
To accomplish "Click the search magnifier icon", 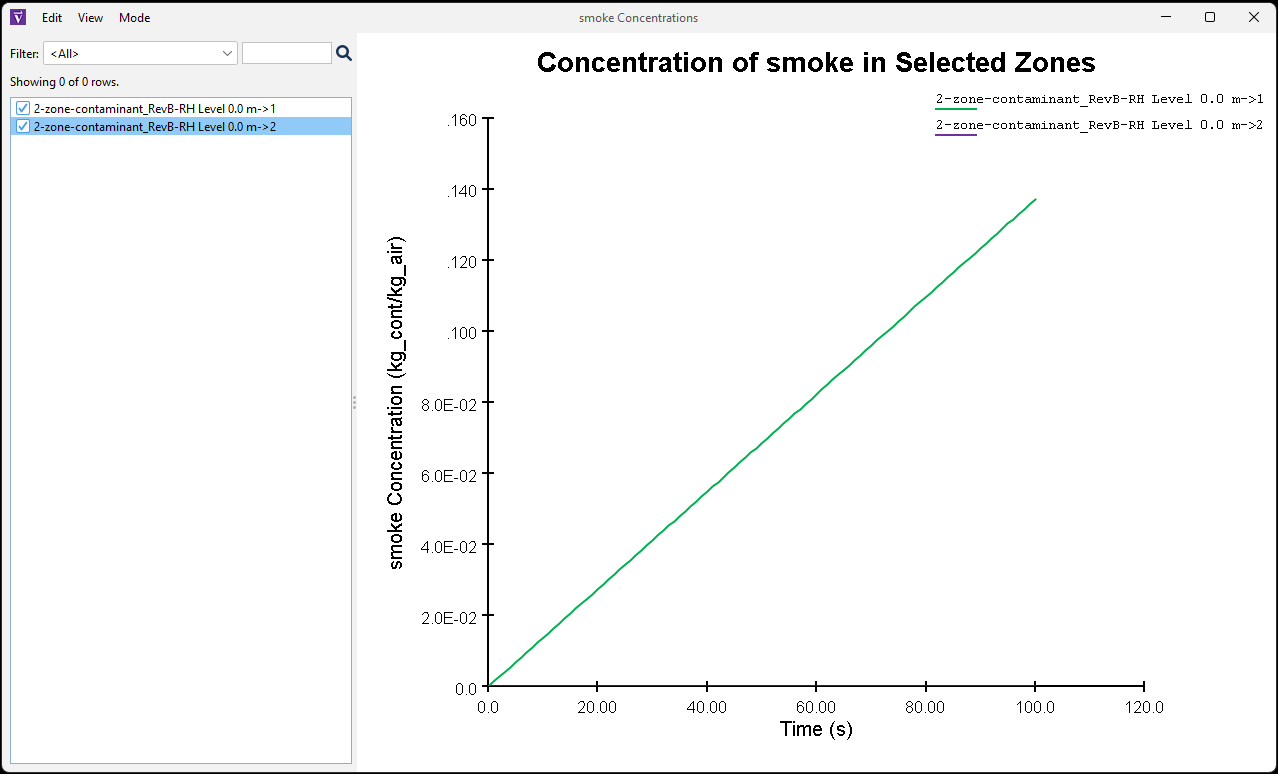I will [x=344, y=52].
